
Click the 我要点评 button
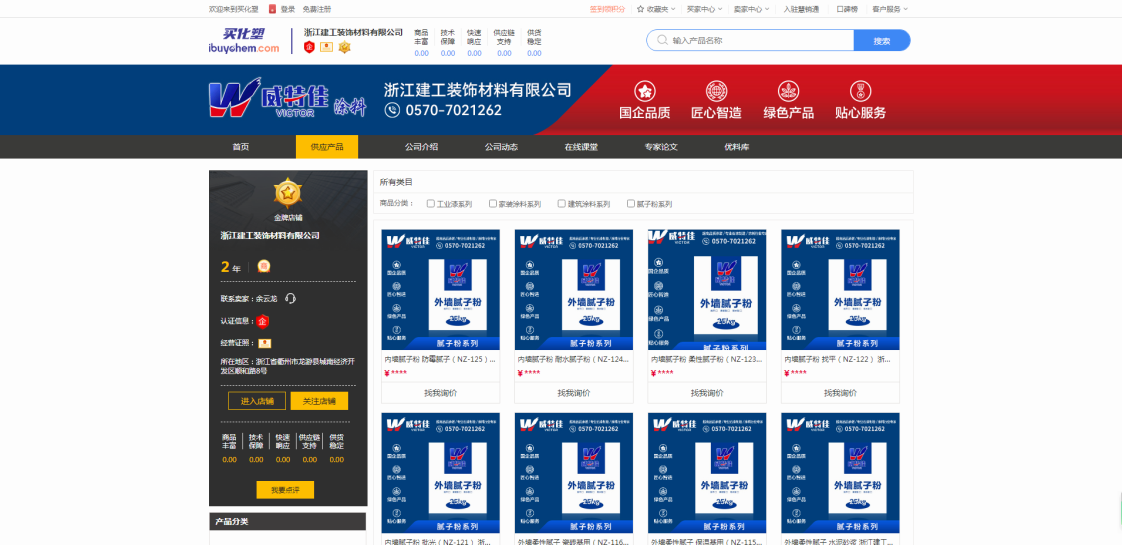(285, 490)
